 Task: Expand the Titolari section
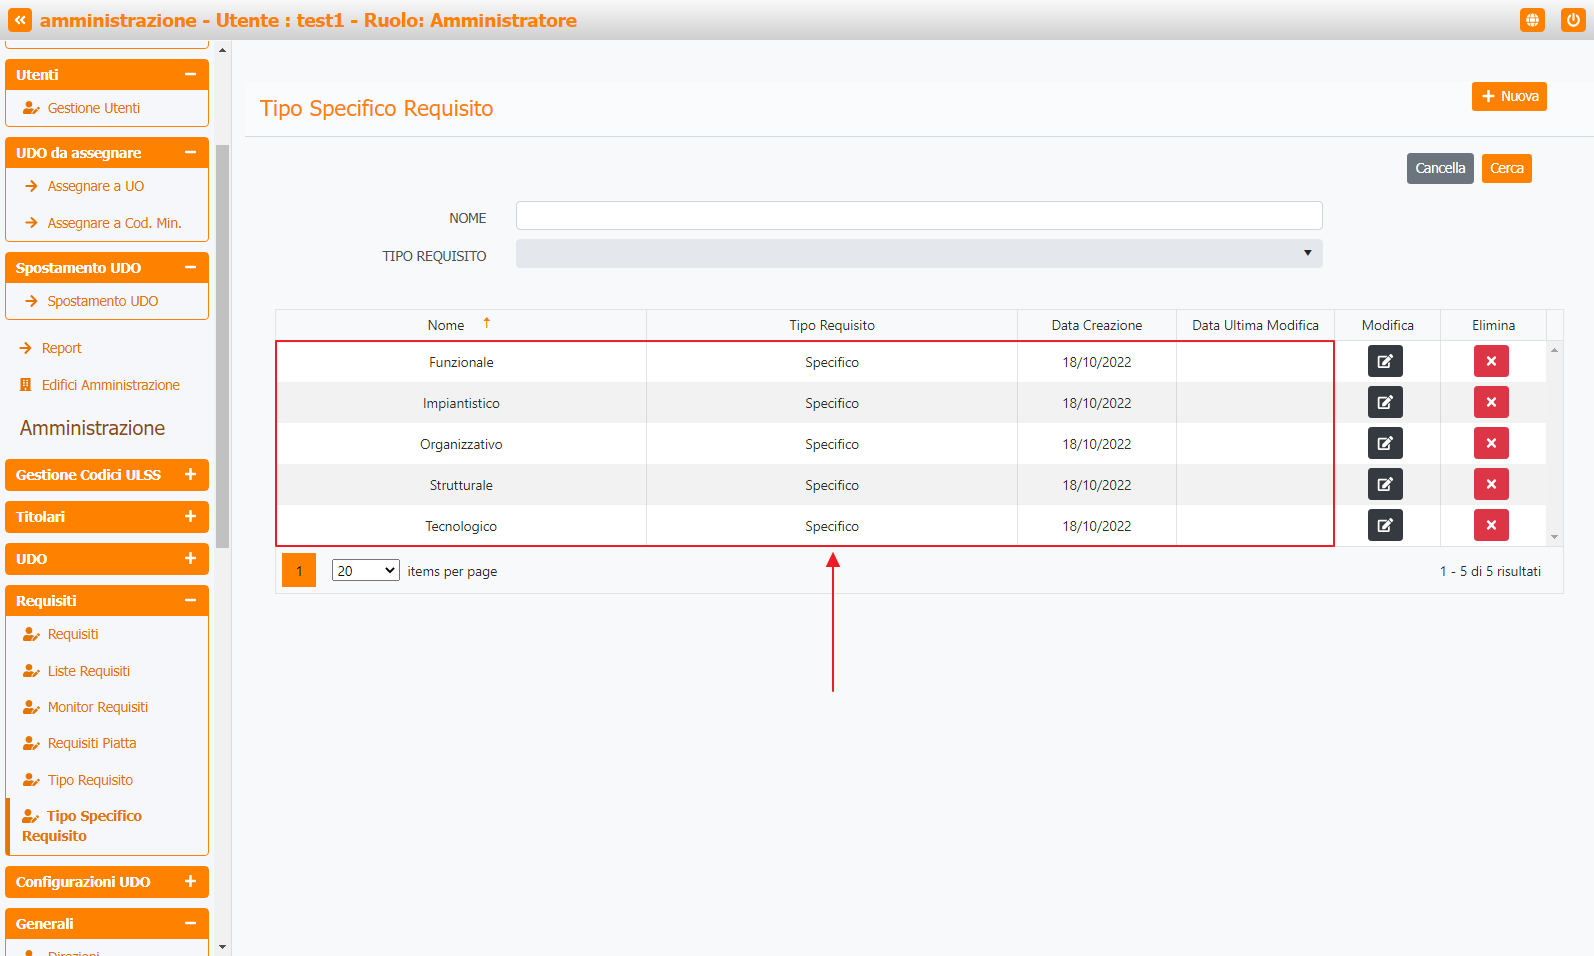(x=190, y=516)
